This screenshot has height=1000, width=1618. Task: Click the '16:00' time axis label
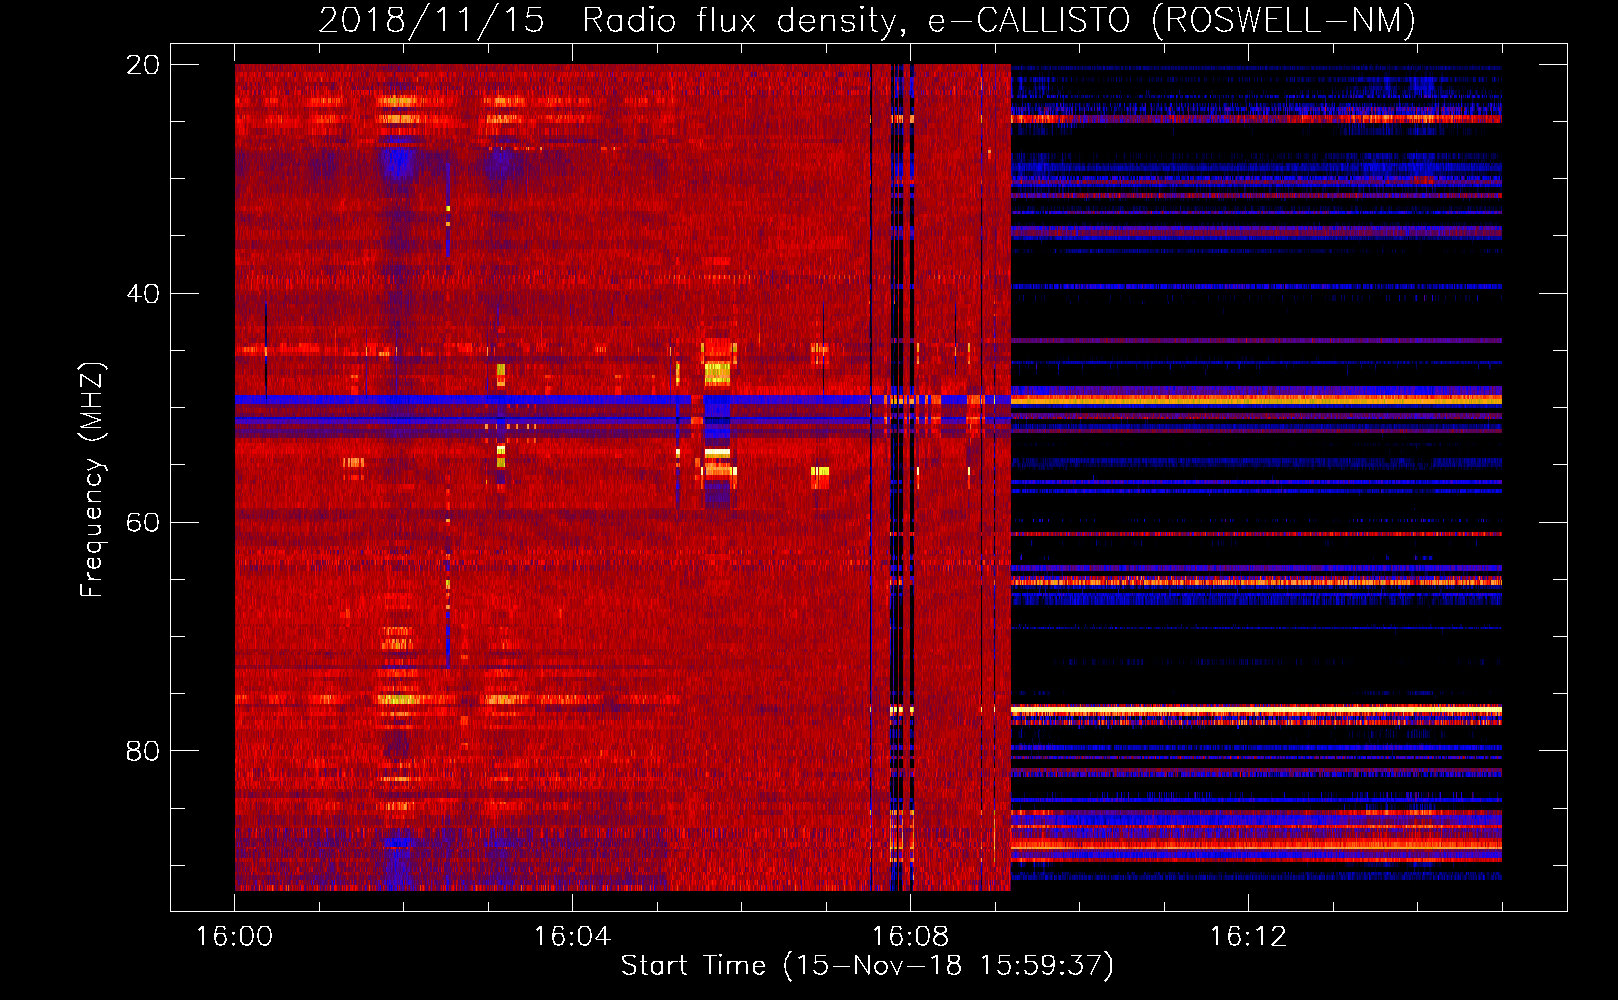(234, 937)
